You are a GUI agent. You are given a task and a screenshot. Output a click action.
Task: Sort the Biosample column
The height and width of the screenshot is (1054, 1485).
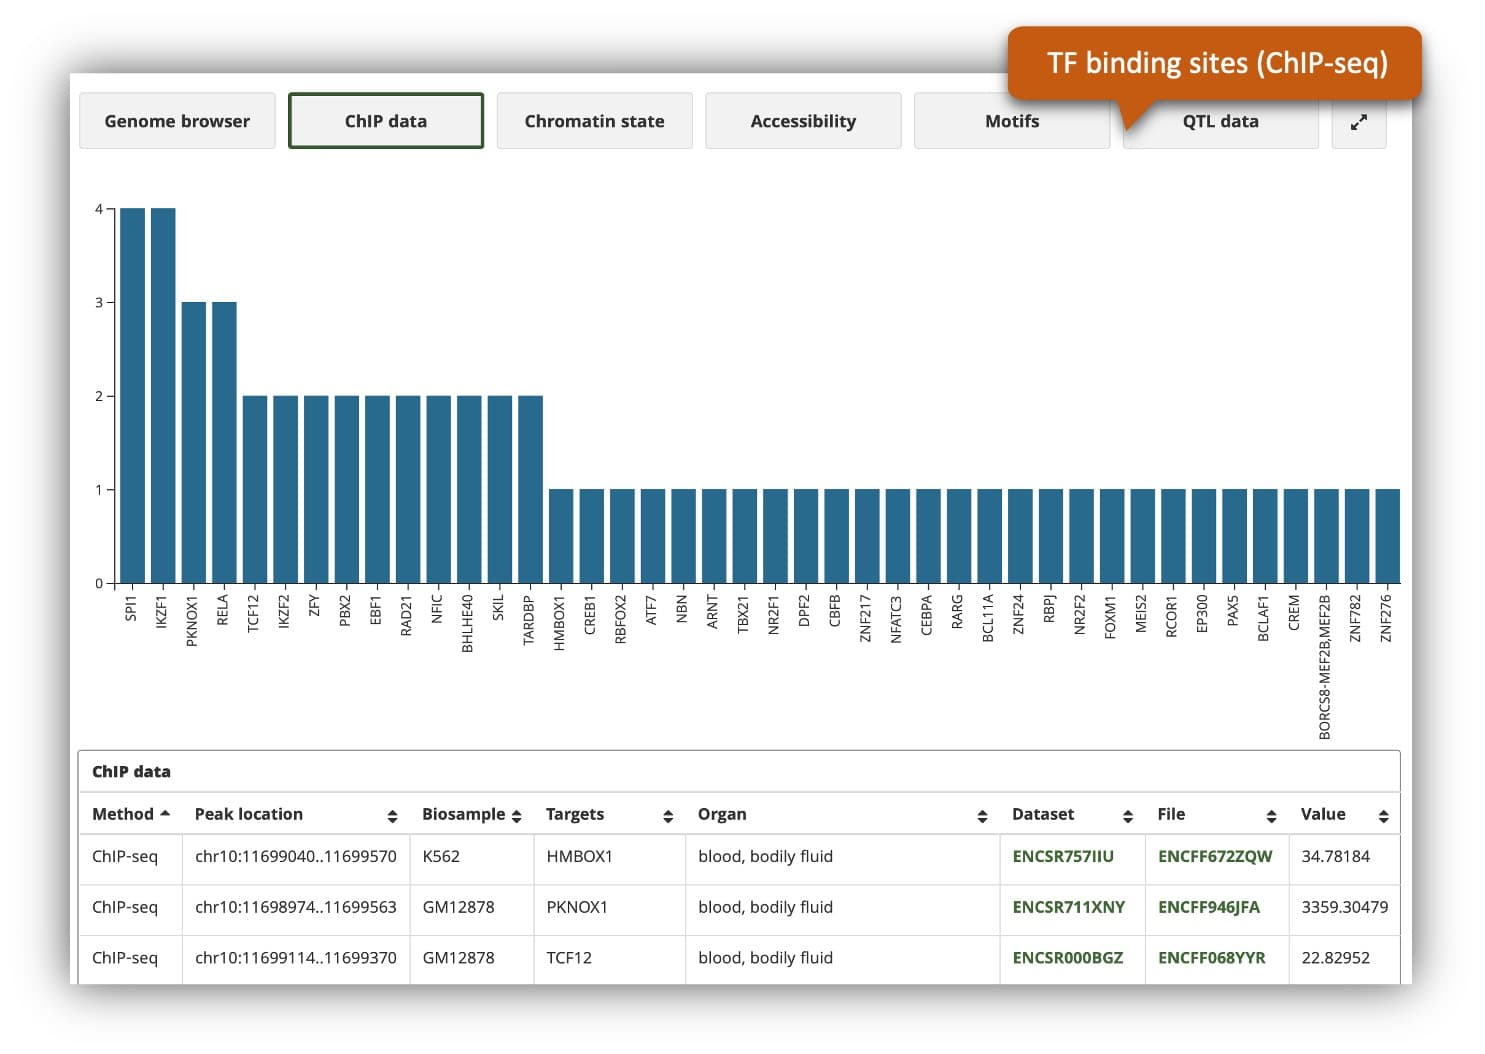(516, 816)
